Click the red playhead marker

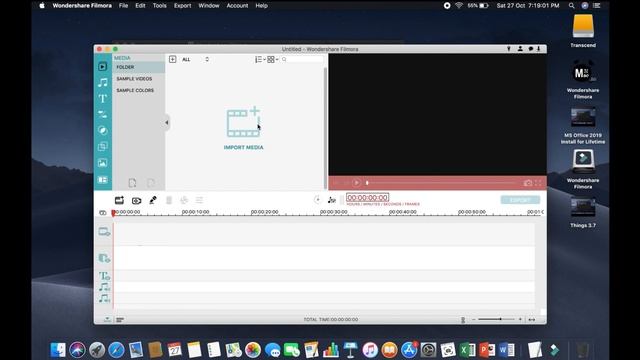pos(113,213)
